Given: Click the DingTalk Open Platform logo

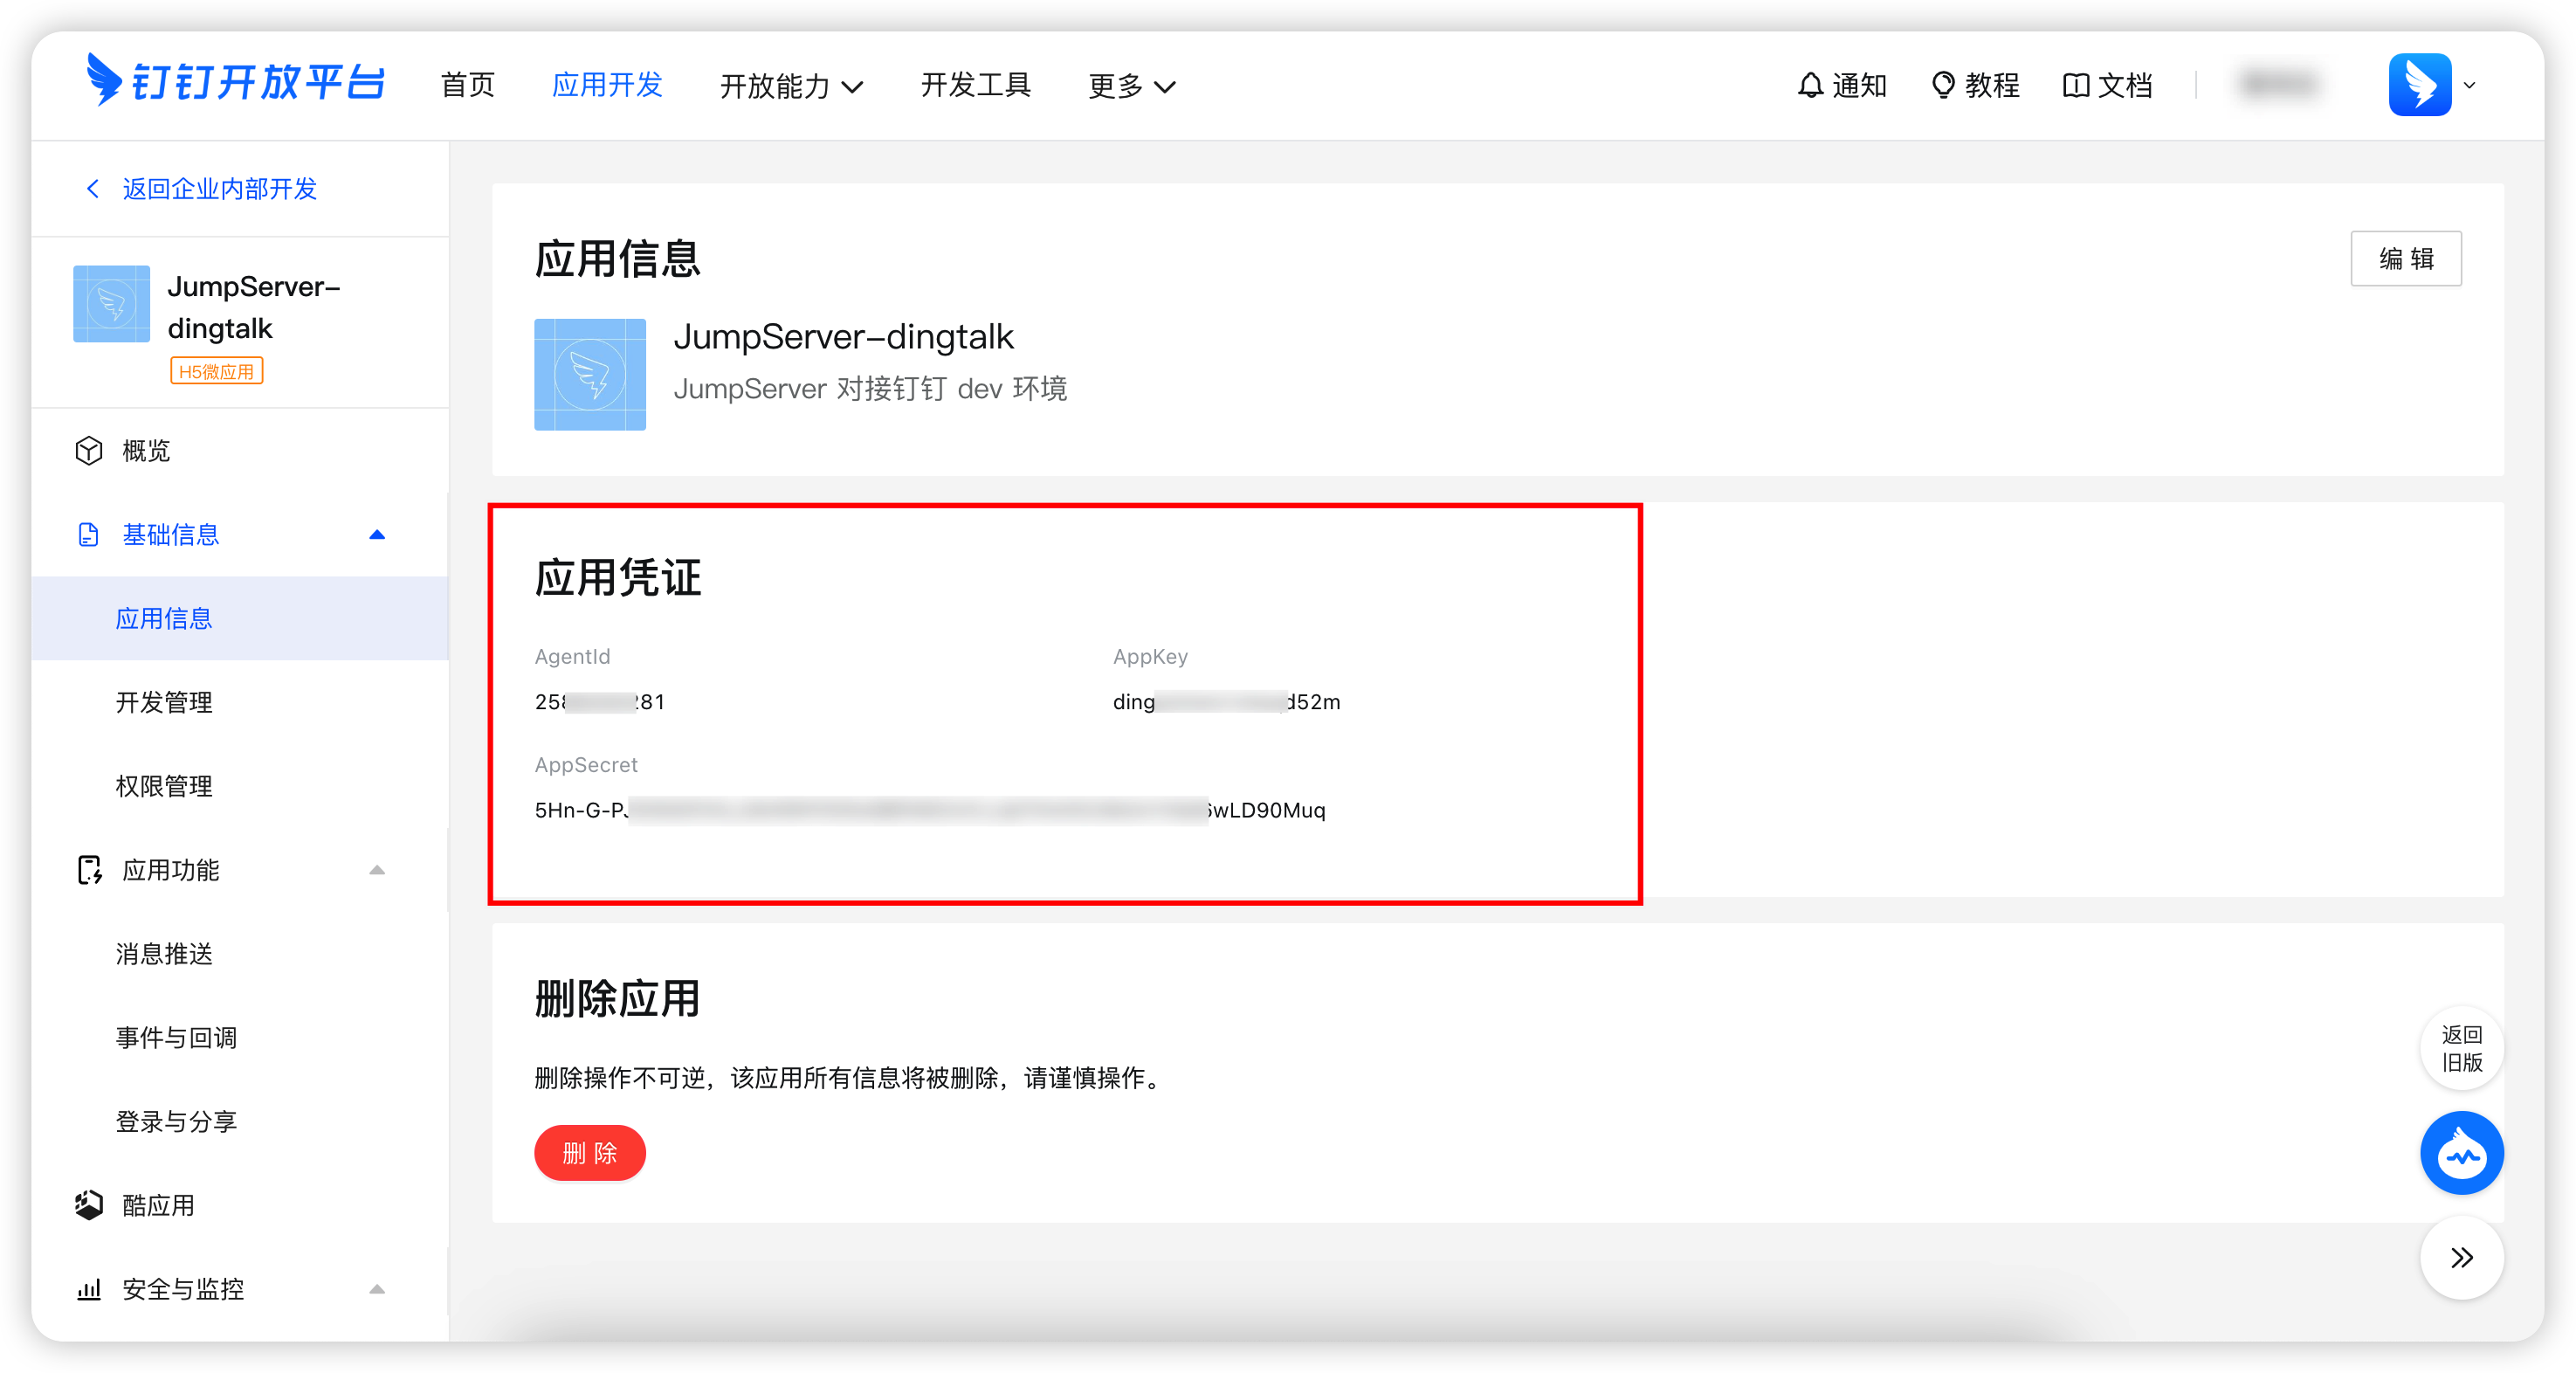Looking at the screenshot, I should click(234, 82).
